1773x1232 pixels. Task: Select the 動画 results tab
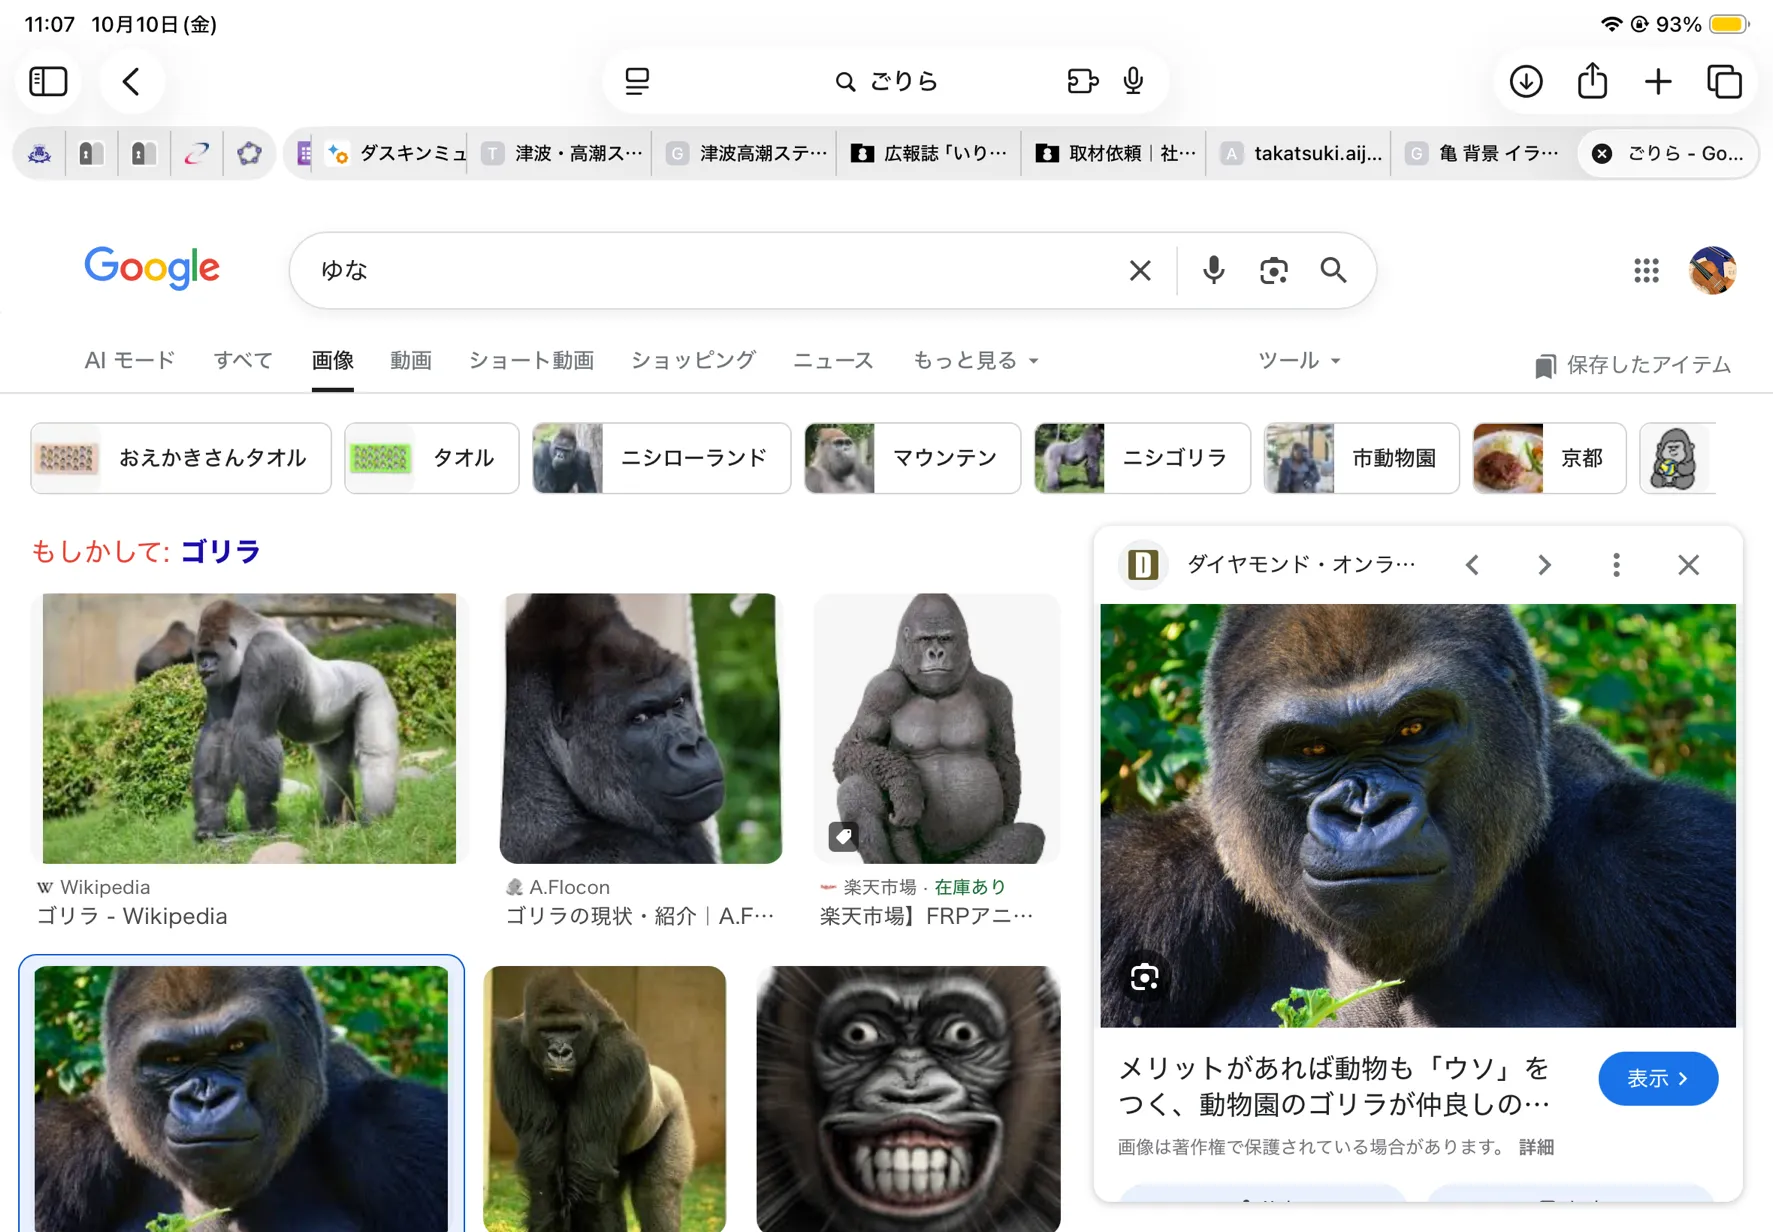coord(411,360)
